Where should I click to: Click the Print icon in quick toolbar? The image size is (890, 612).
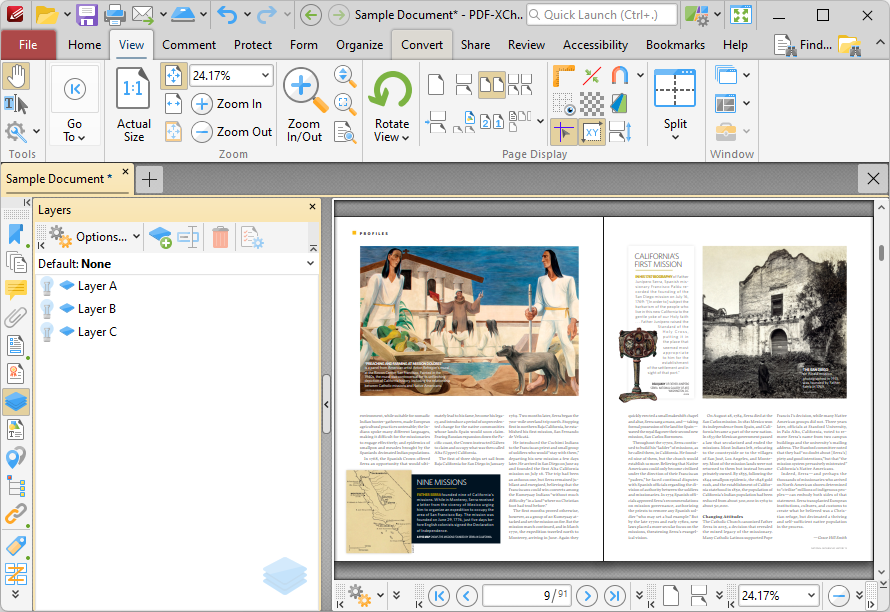click(115, 15)
